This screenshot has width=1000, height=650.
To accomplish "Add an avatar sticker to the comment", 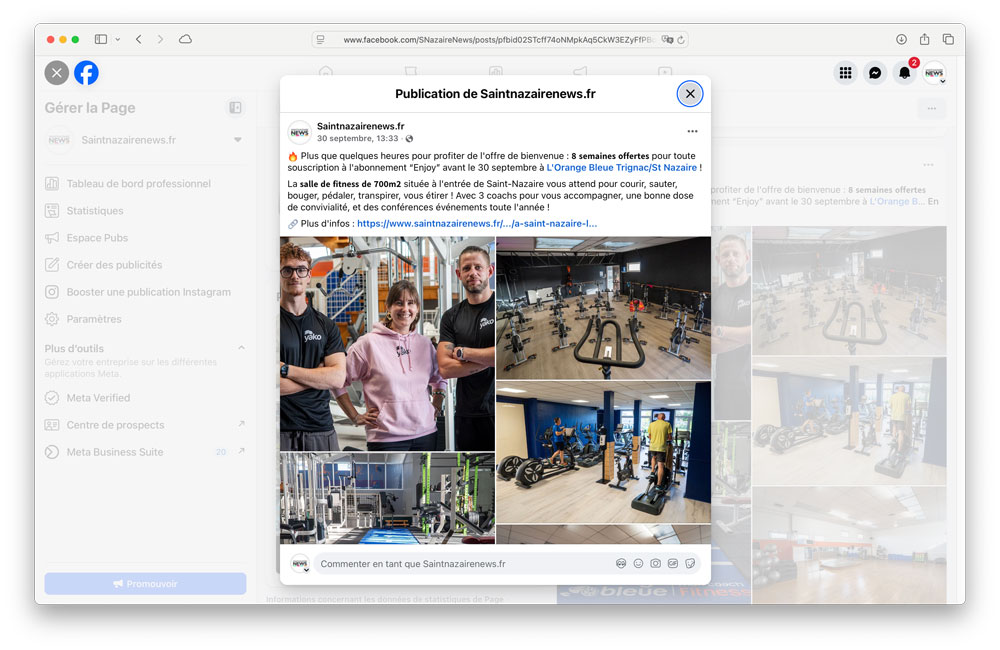I will (621, 564).
